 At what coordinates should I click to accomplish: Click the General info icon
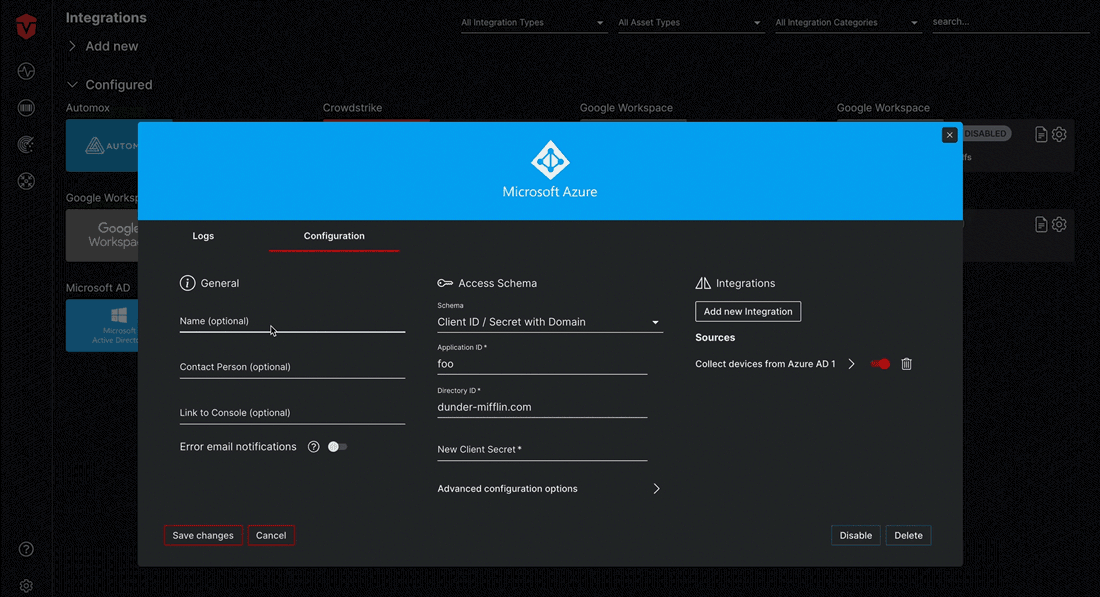187,283
